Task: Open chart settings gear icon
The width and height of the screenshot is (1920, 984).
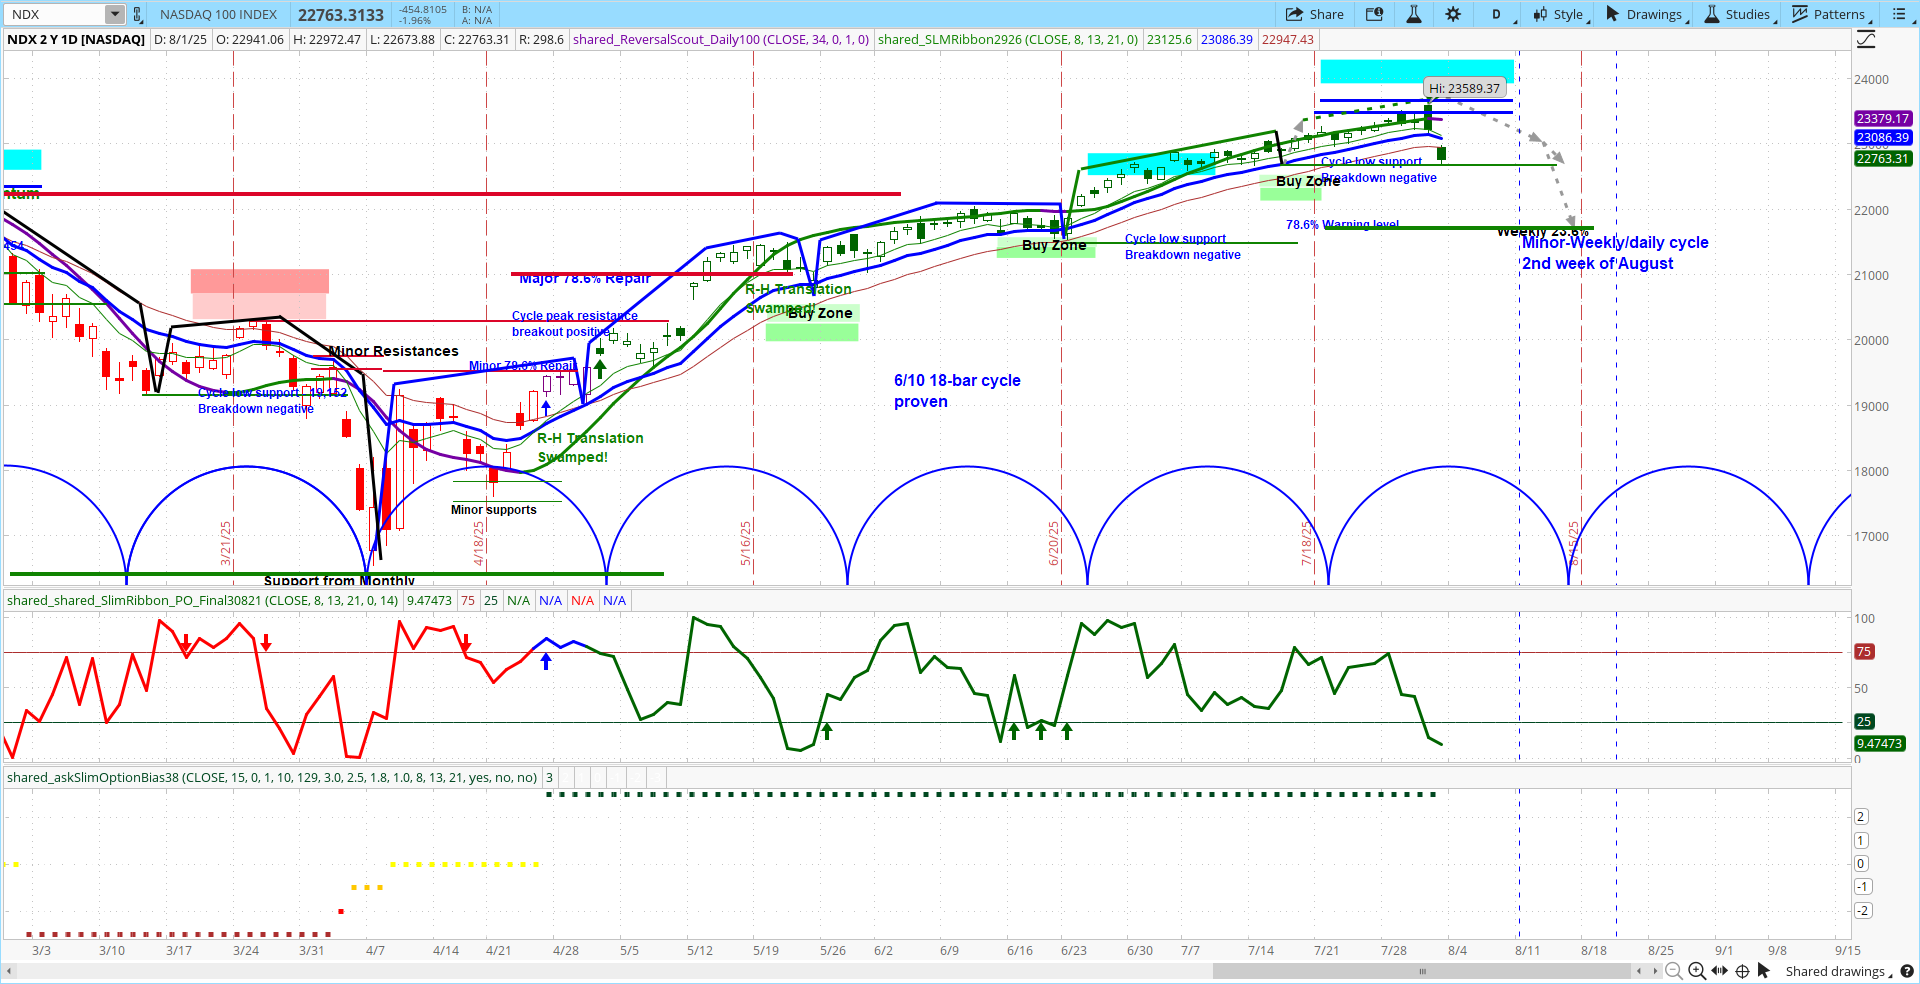Action: [1453, 14]
